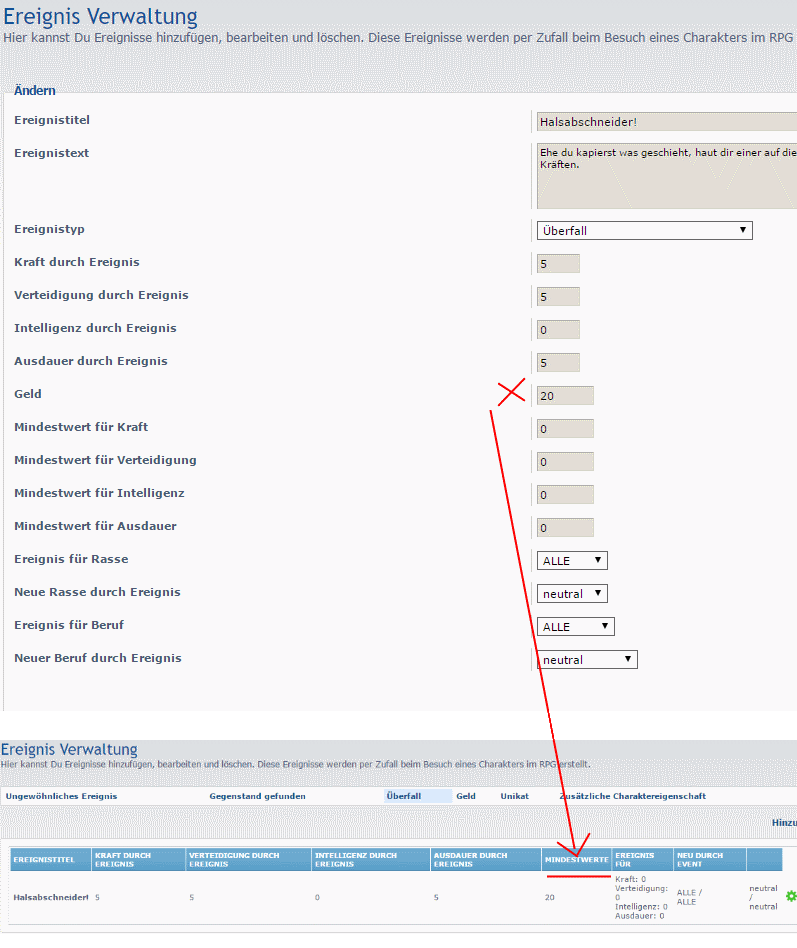Switch to the Überfall tab

point(404,796)
